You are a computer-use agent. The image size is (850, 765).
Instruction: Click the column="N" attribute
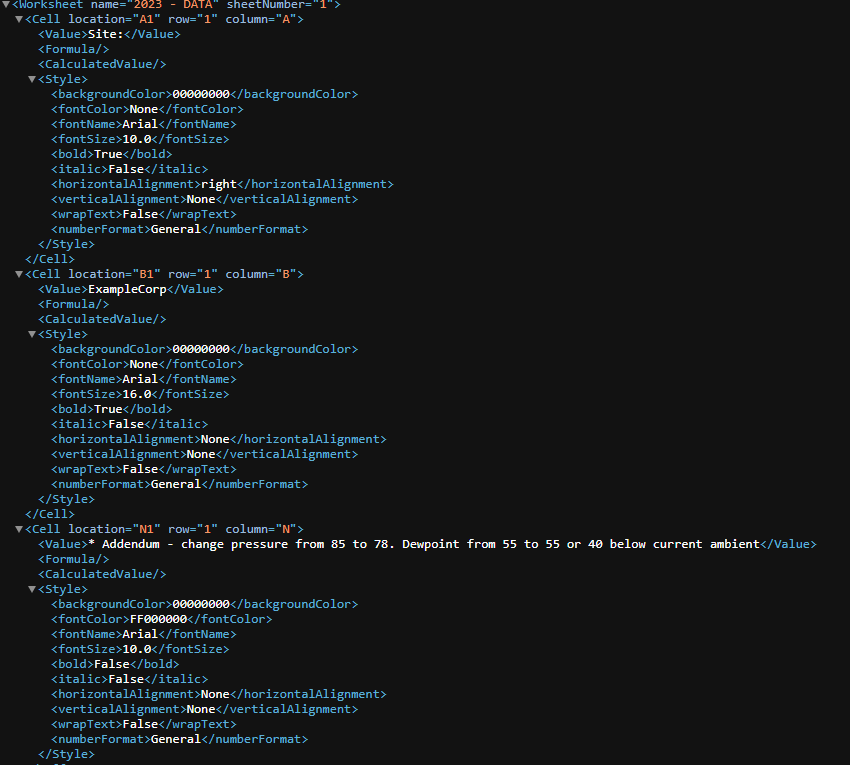coord(261,529)
